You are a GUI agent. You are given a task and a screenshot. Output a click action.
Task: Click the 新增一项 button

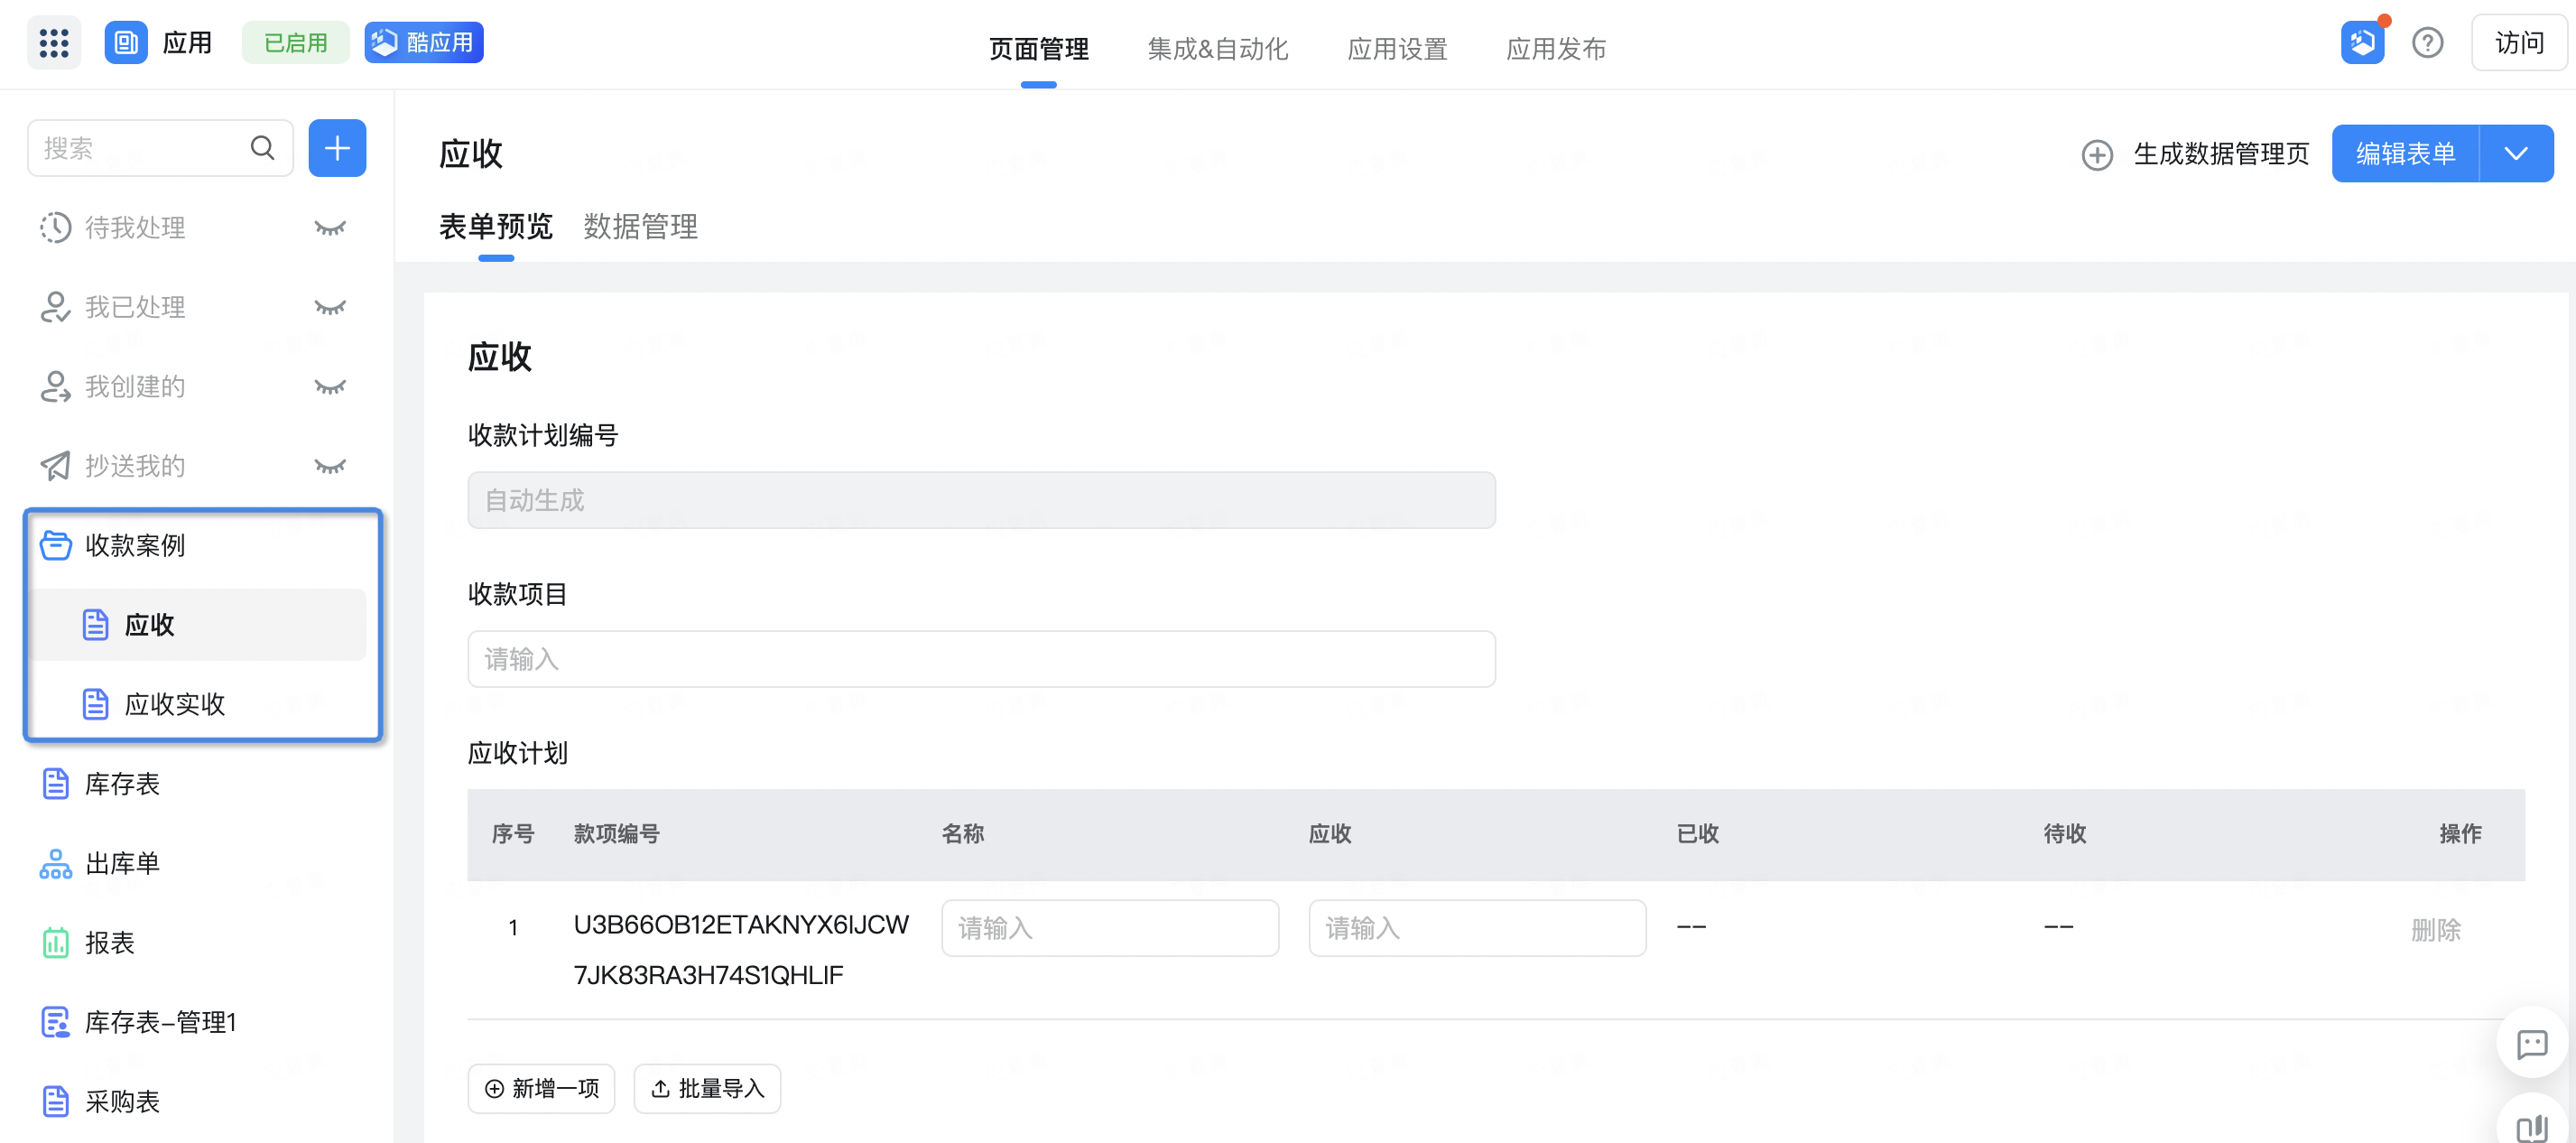coord(541,1088)
